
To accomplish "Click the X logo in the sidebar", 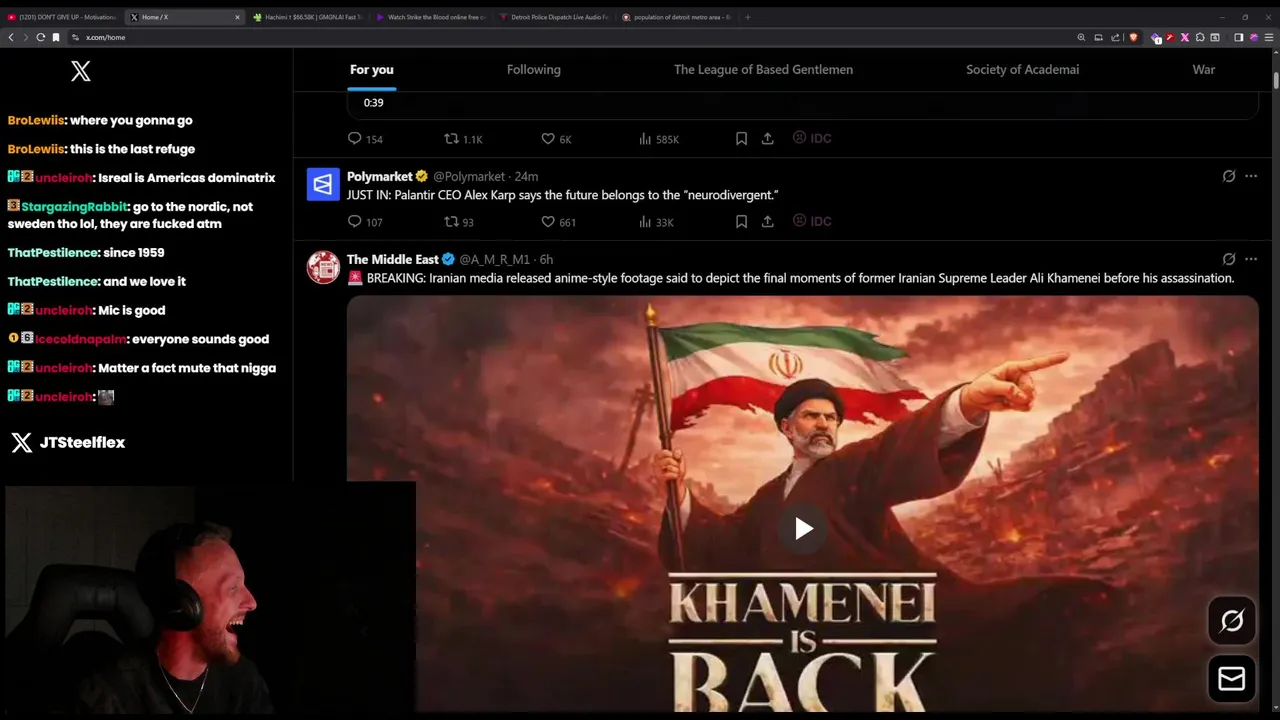I will pos(81,71).
